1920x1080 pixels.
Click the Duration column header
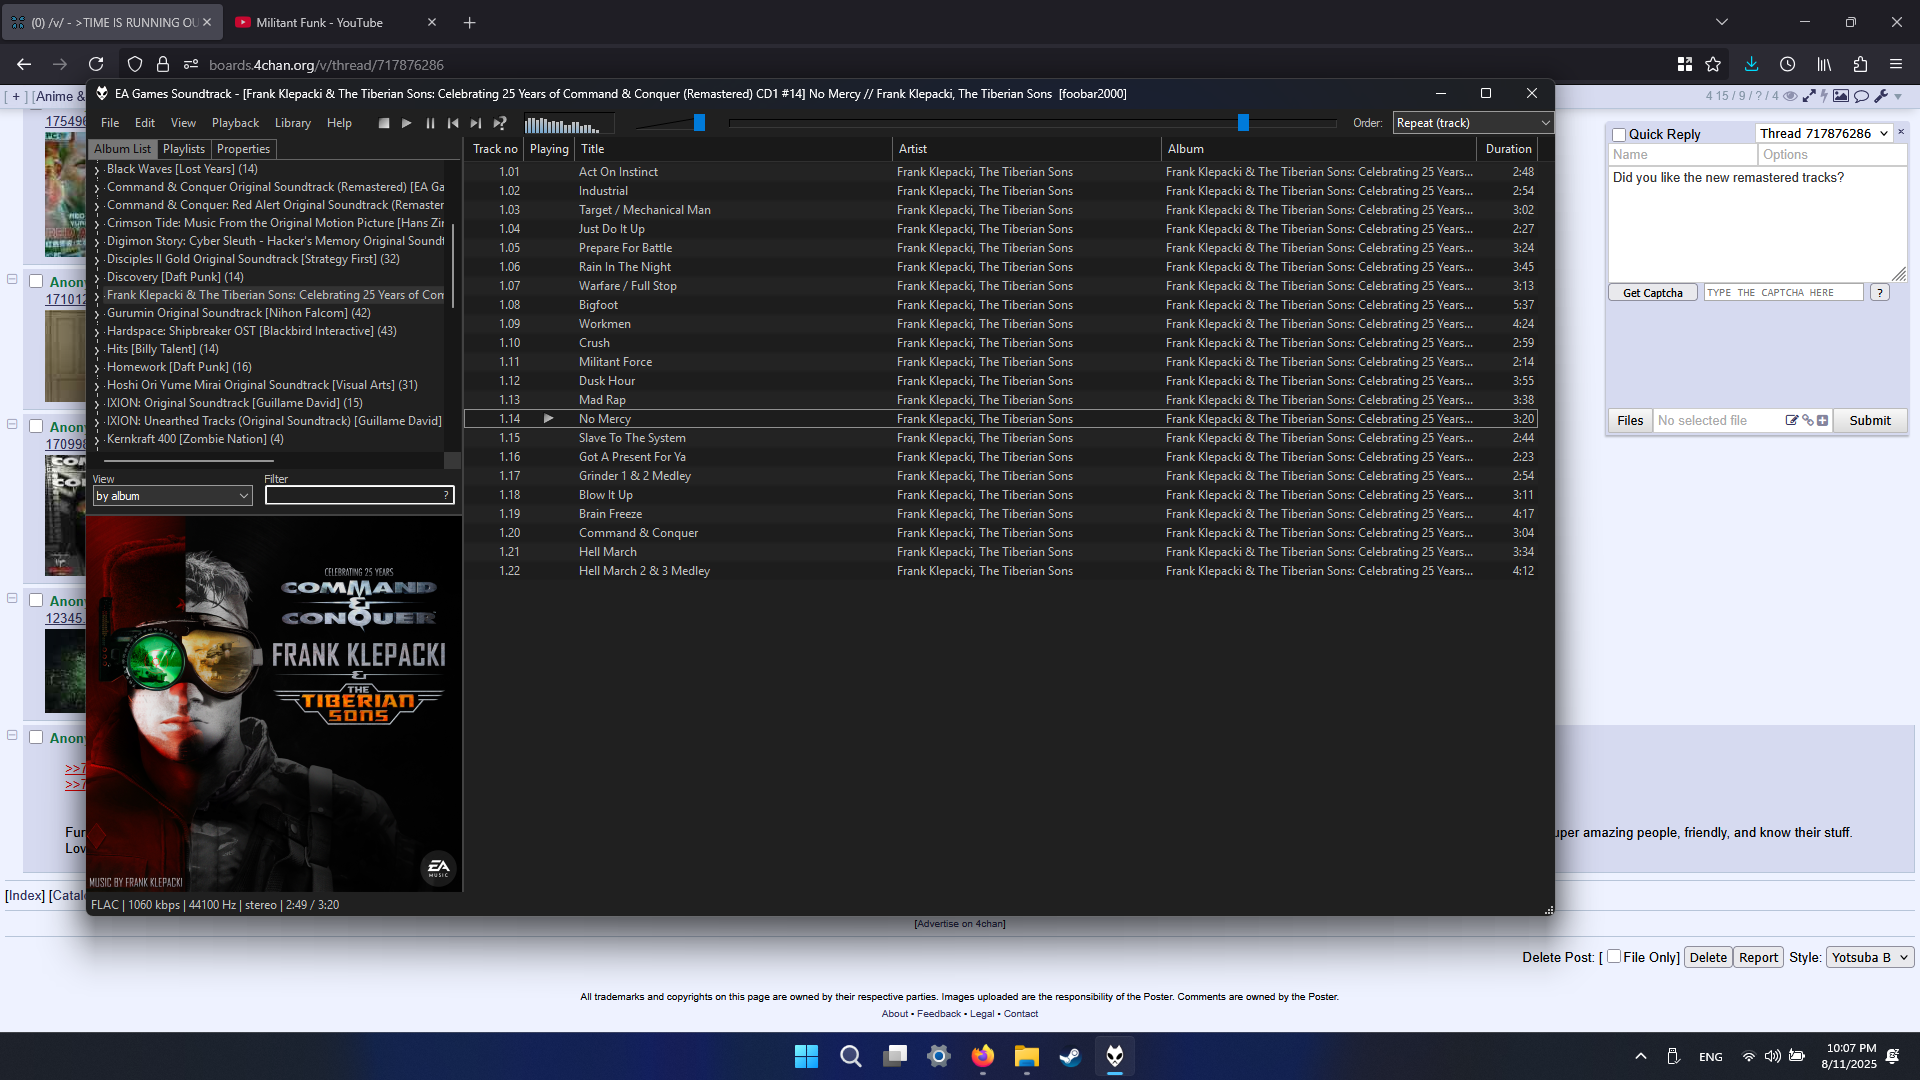click(1508, 149)
